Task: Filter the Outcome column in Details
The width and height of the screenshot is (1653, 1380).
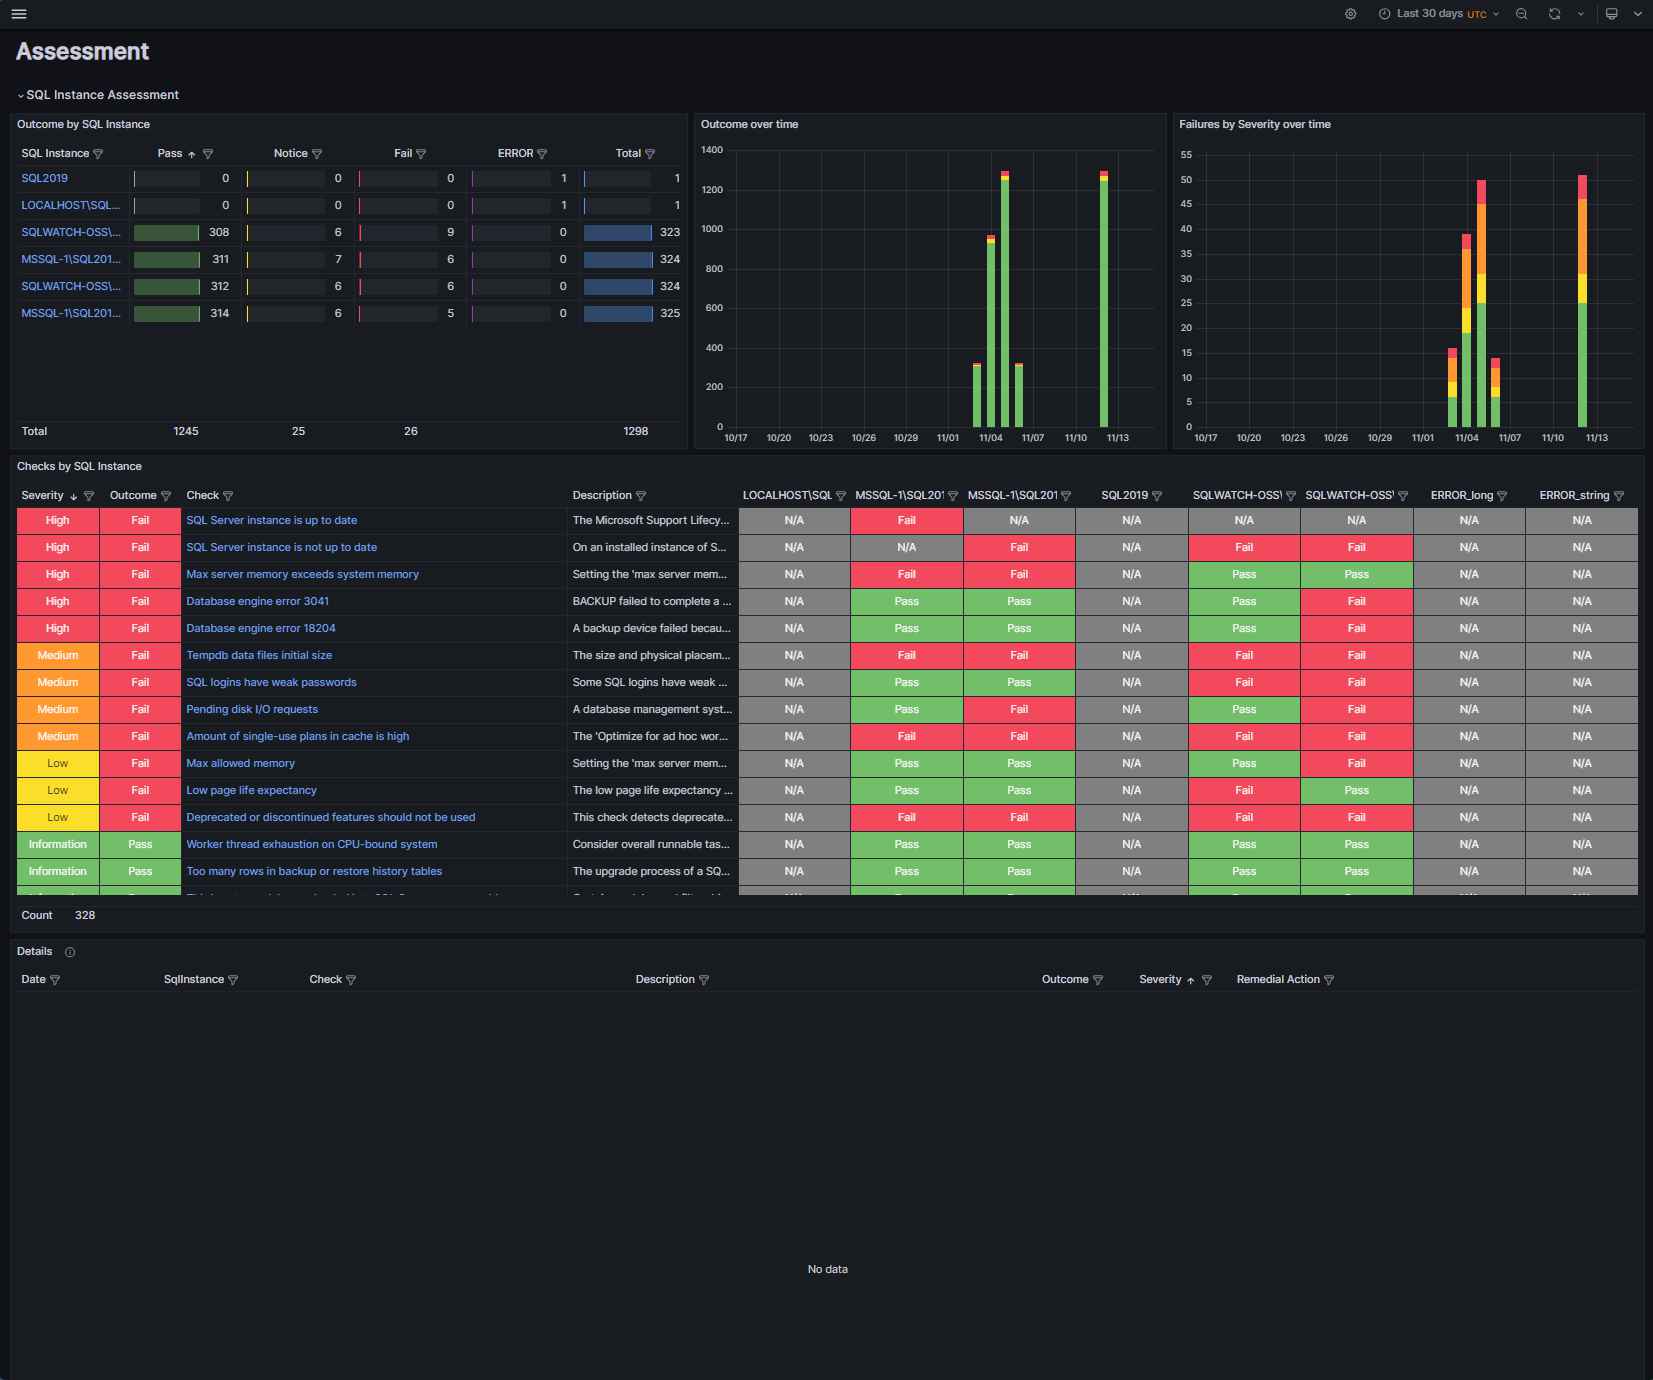Action: pyautogui.click(x=1098, y=980)
